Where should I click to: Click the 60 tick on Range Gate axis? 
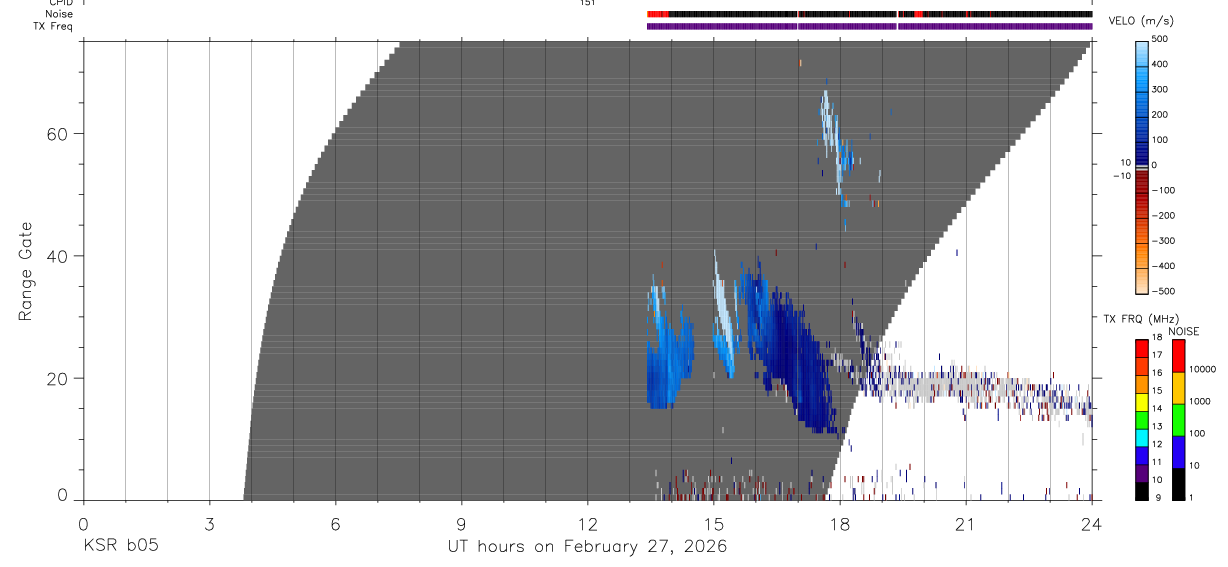pos(57,133)
